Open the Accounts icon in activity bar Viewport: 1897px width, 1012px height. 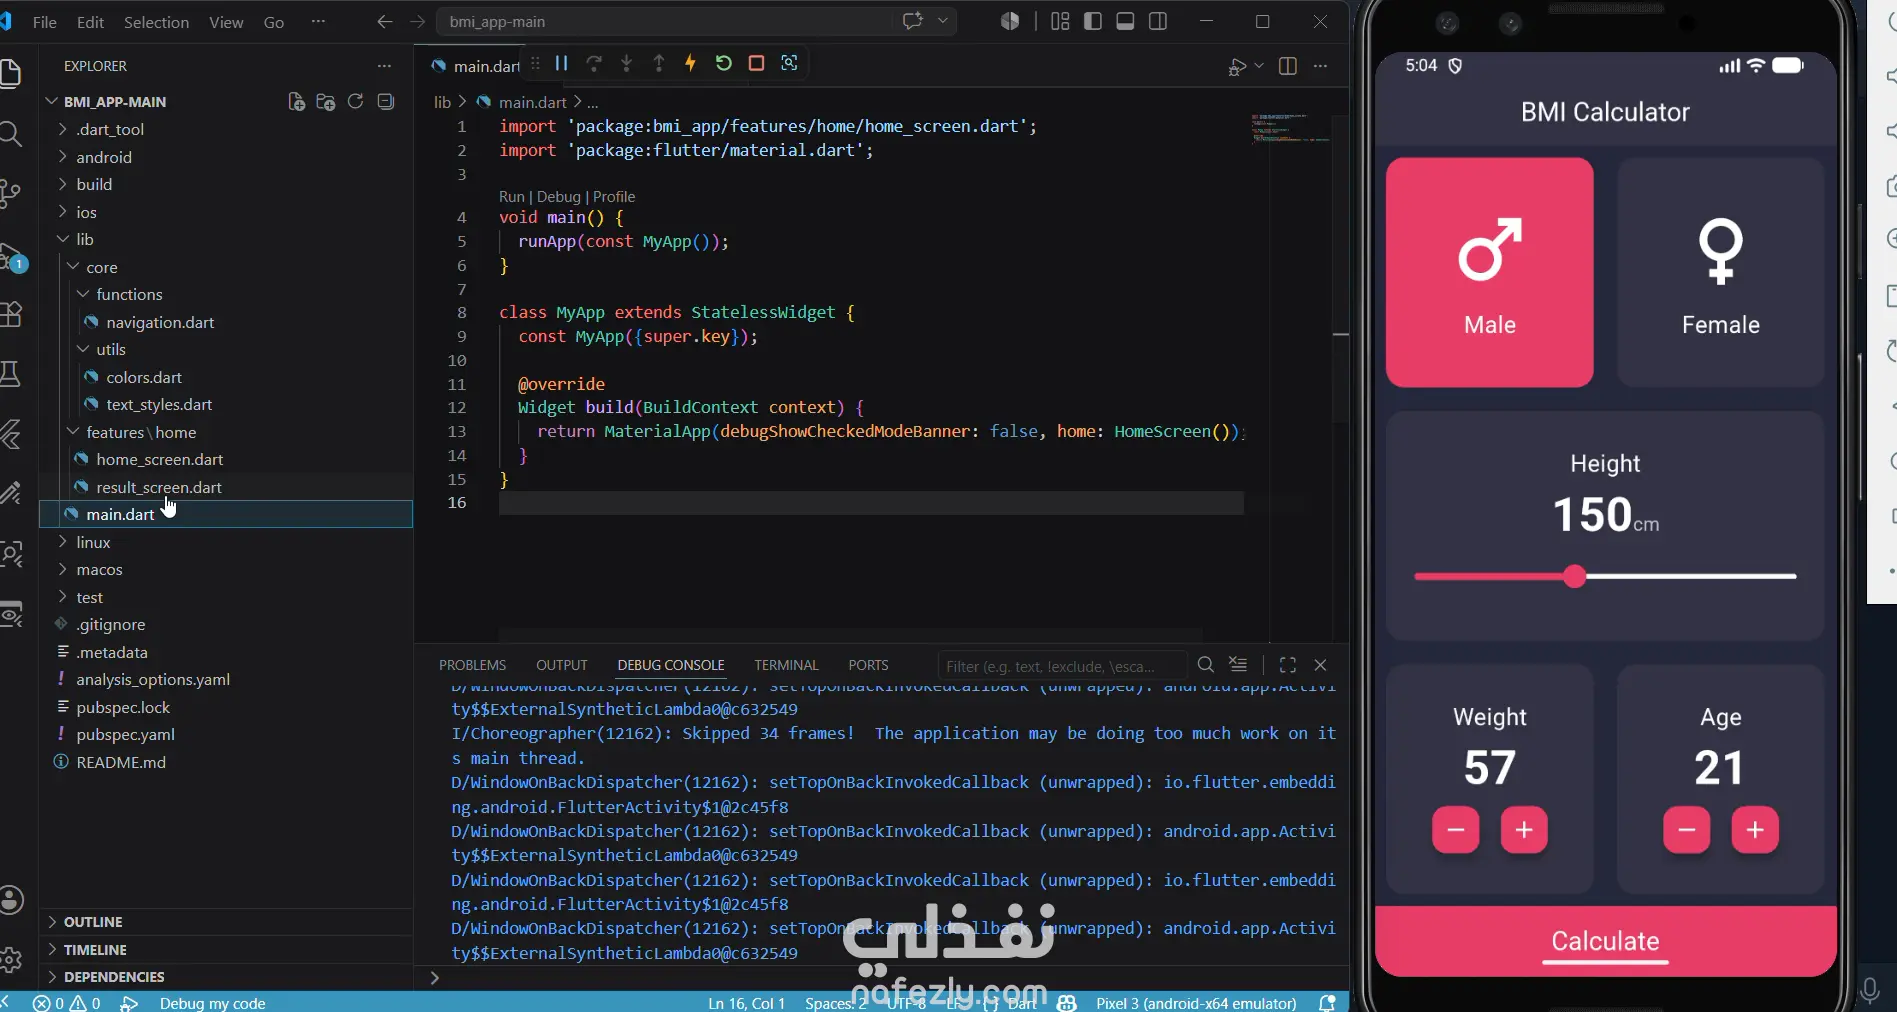pyautogui.click(x=11, y=900)
